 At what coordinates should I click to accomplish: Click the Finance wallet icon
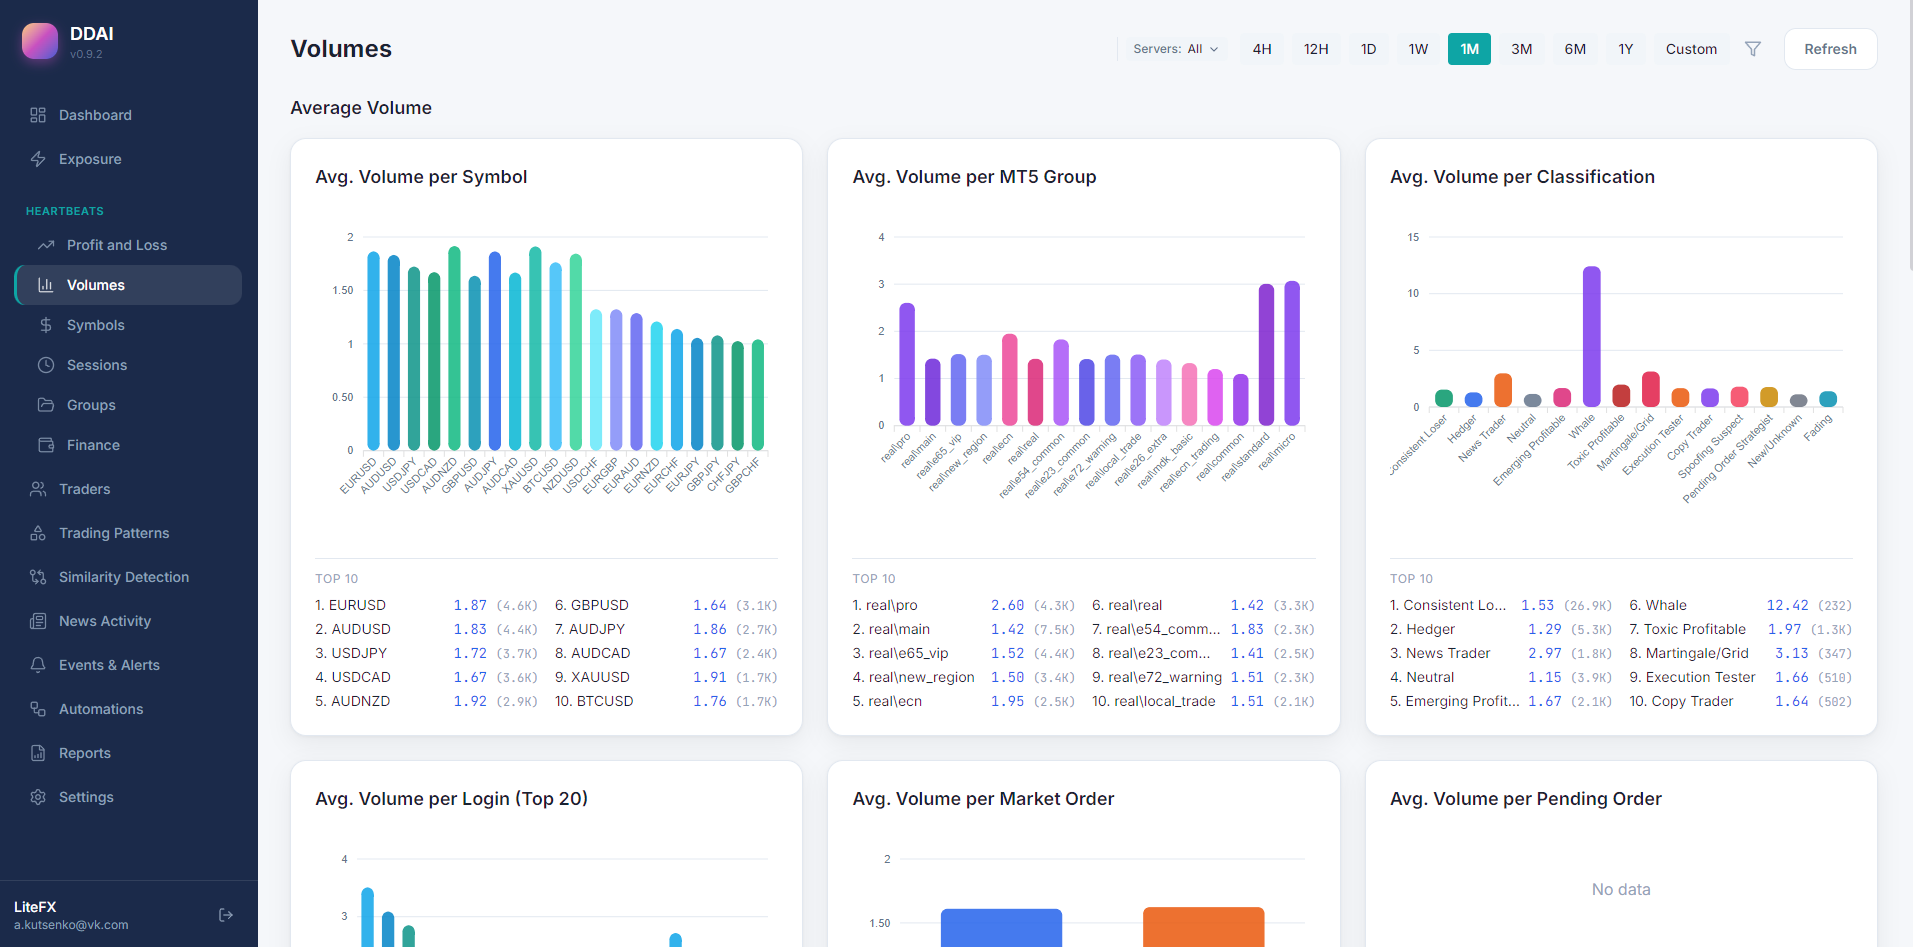pos(46,445)
